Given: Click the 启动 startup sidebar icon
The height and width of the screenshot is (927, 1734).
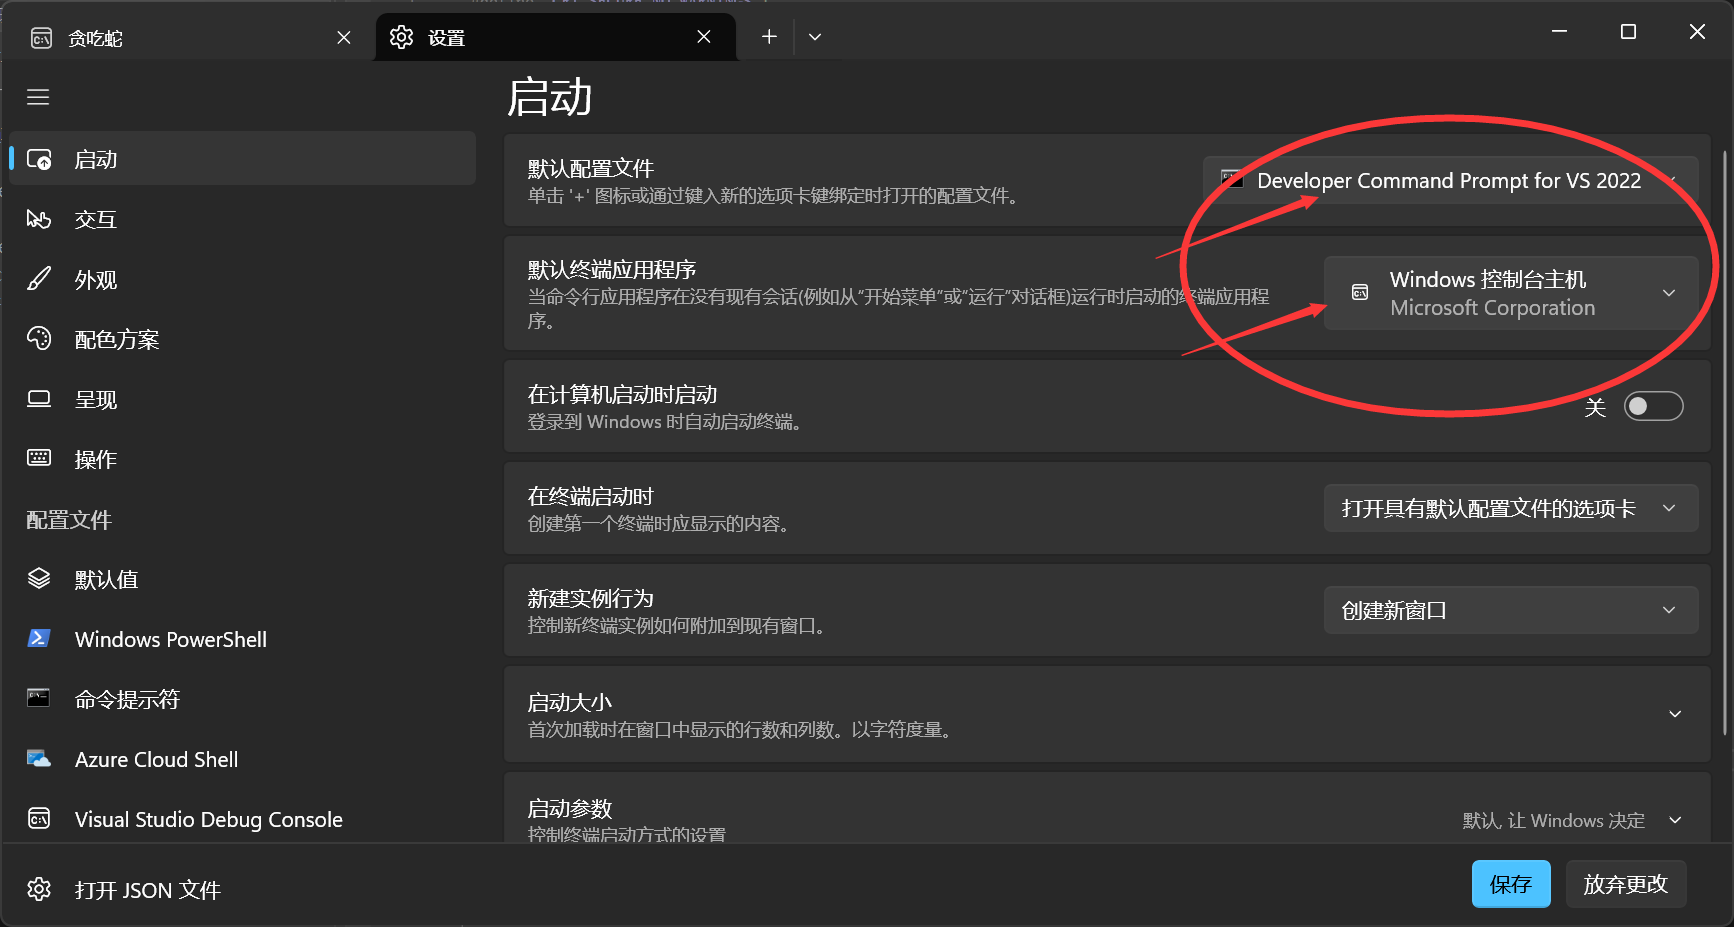Looking at the screenshot, I should tap(39, 159).
